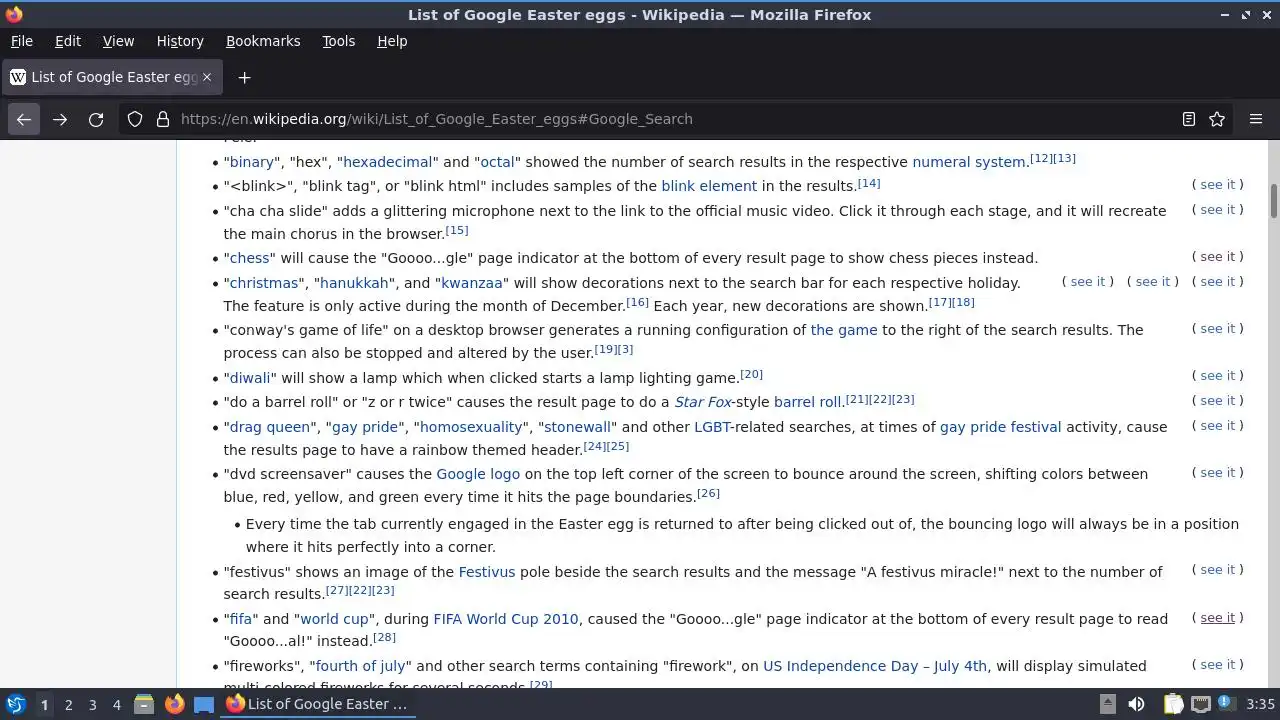Open the Firefox hamburger application menu
This screenshot has height=720, width=1280.
1256,119
